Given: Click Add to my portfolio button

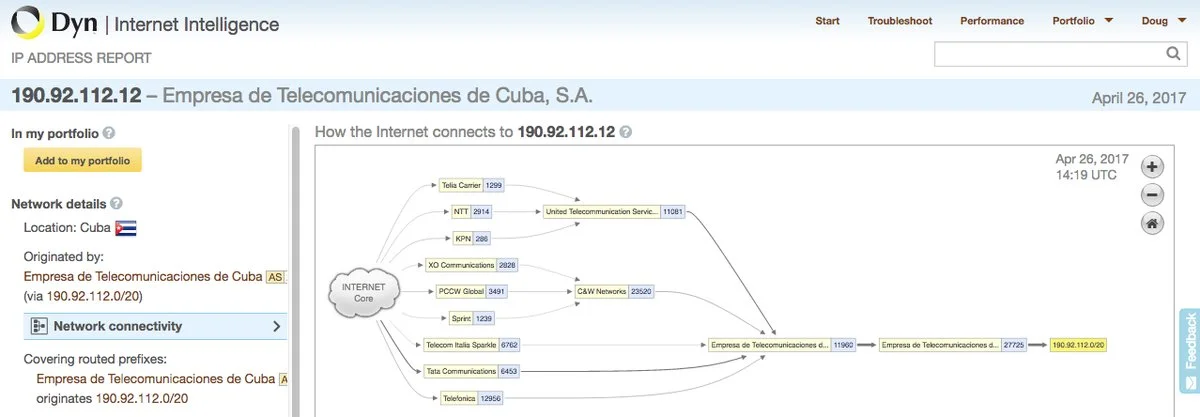Looking at the screenshot, I should point(83,161).
